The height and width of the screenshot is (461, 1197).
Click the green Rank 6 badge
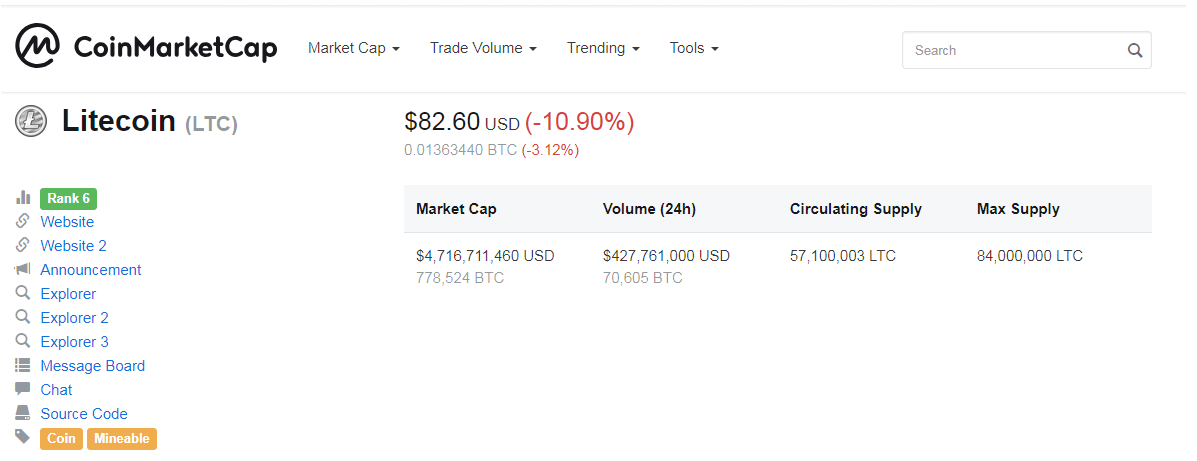68,198
